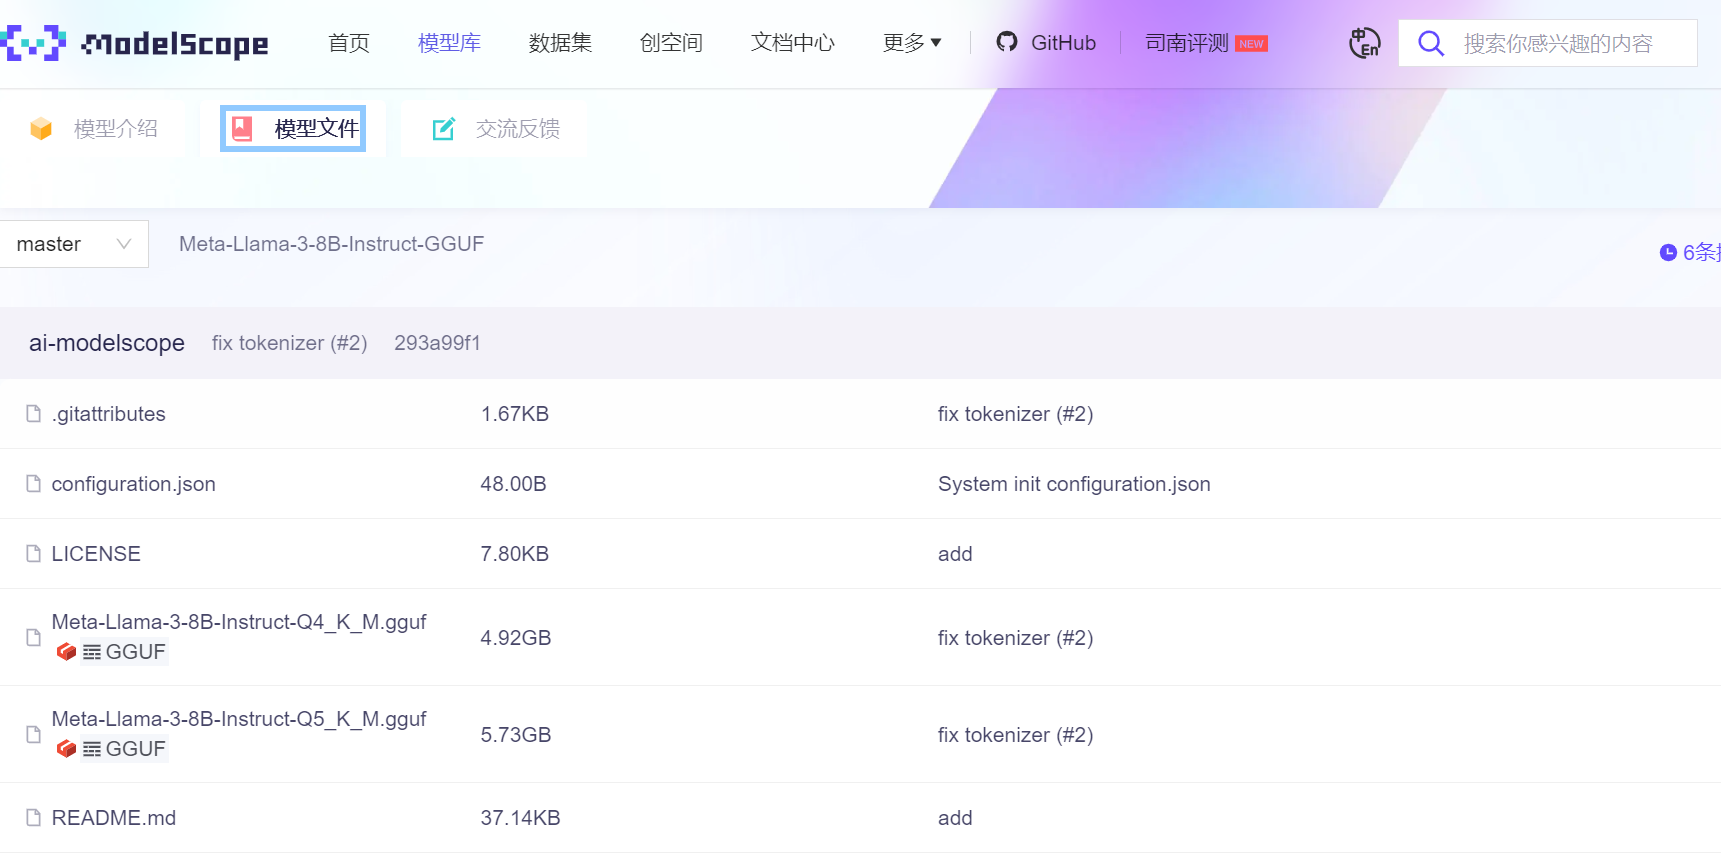Click the Q4_K_M gguf file icon
The image size is (1721, 863).
(34, 637)
